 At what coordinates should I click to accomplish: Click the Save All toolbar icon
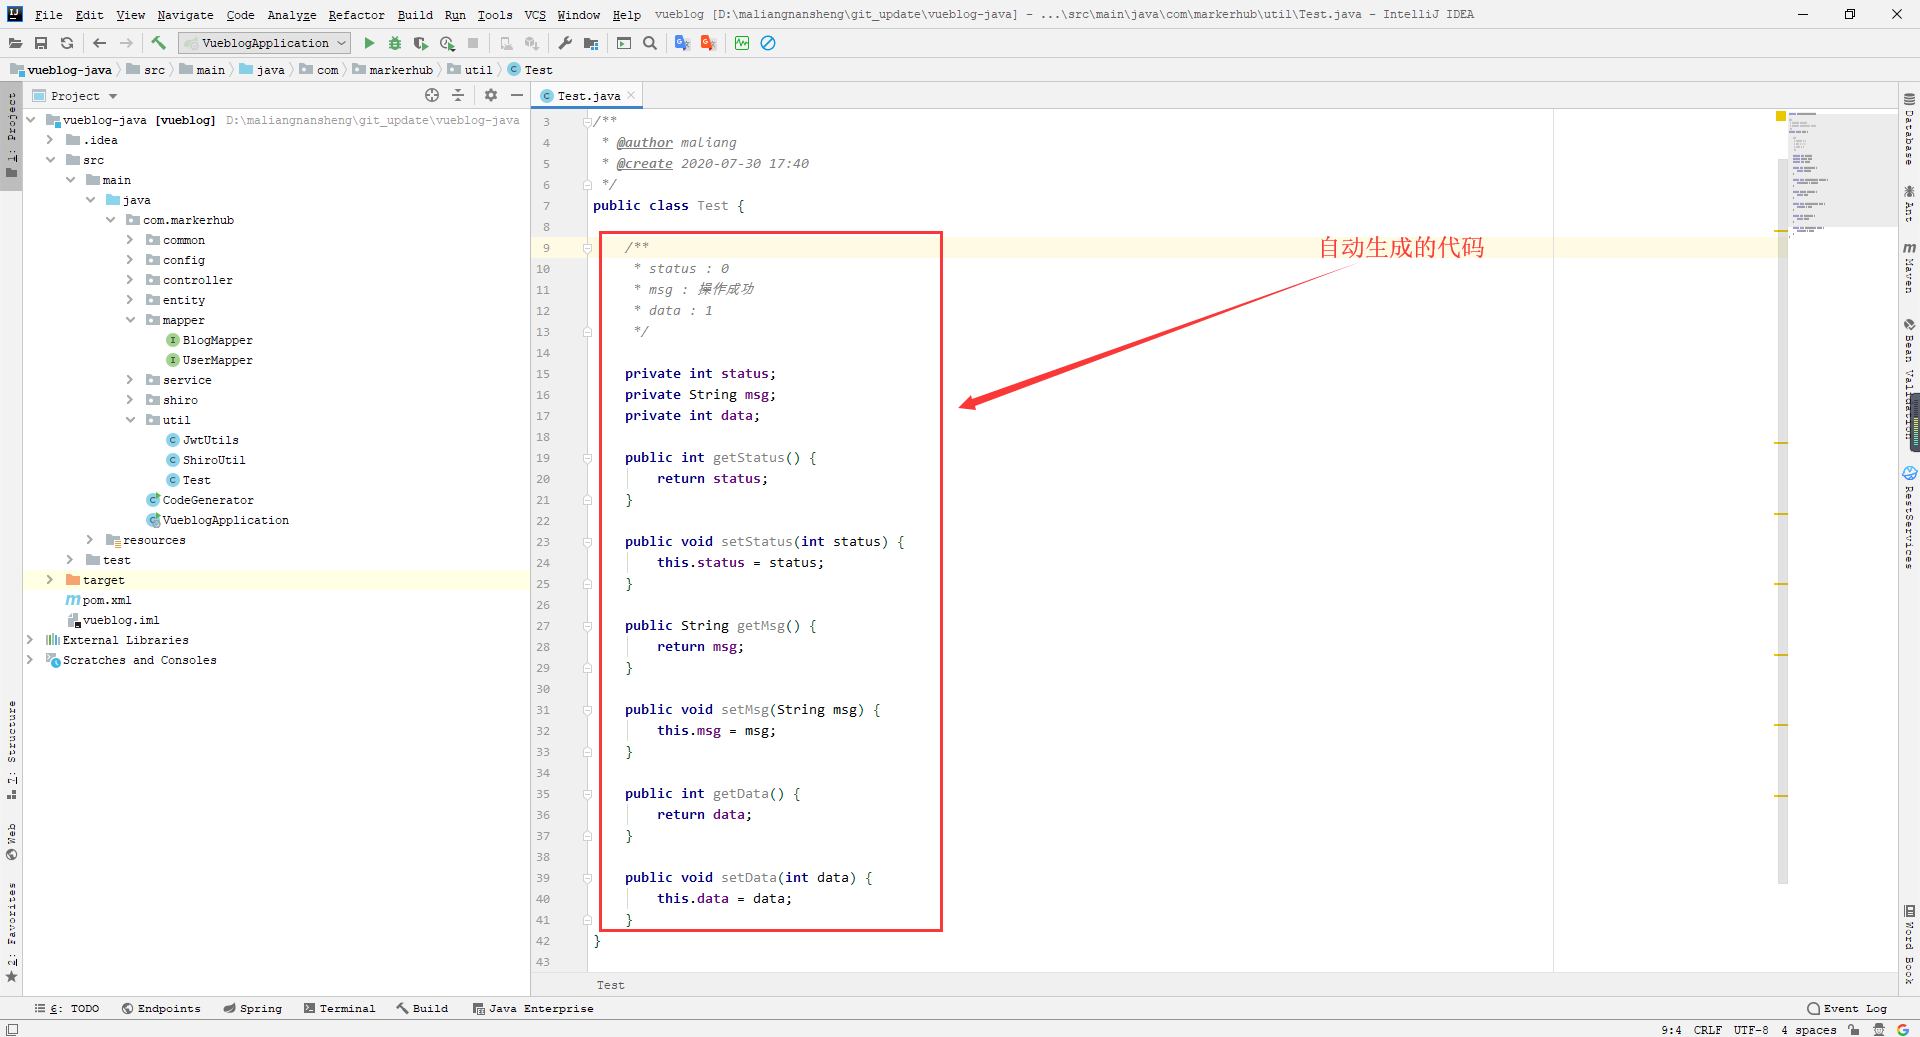[41, 43]
